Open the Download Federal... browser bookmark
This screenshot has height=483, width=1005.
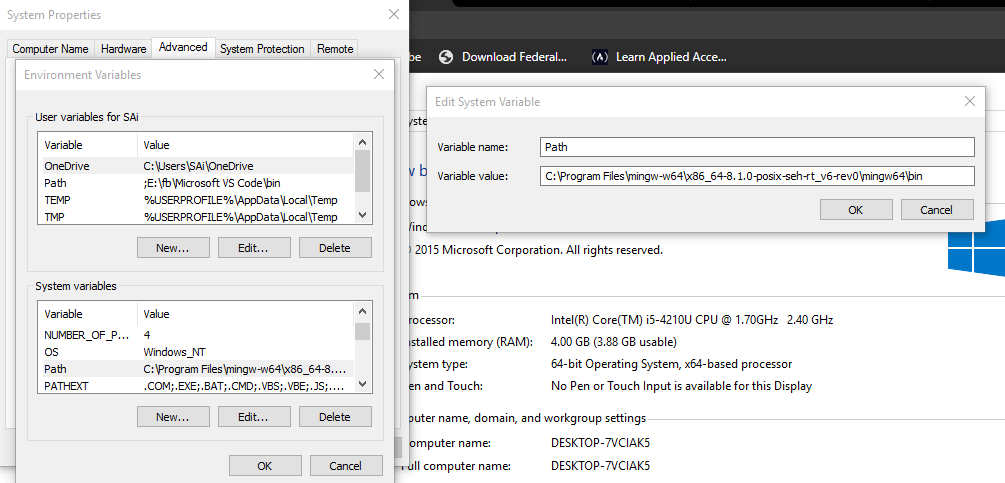pos(503,57)
